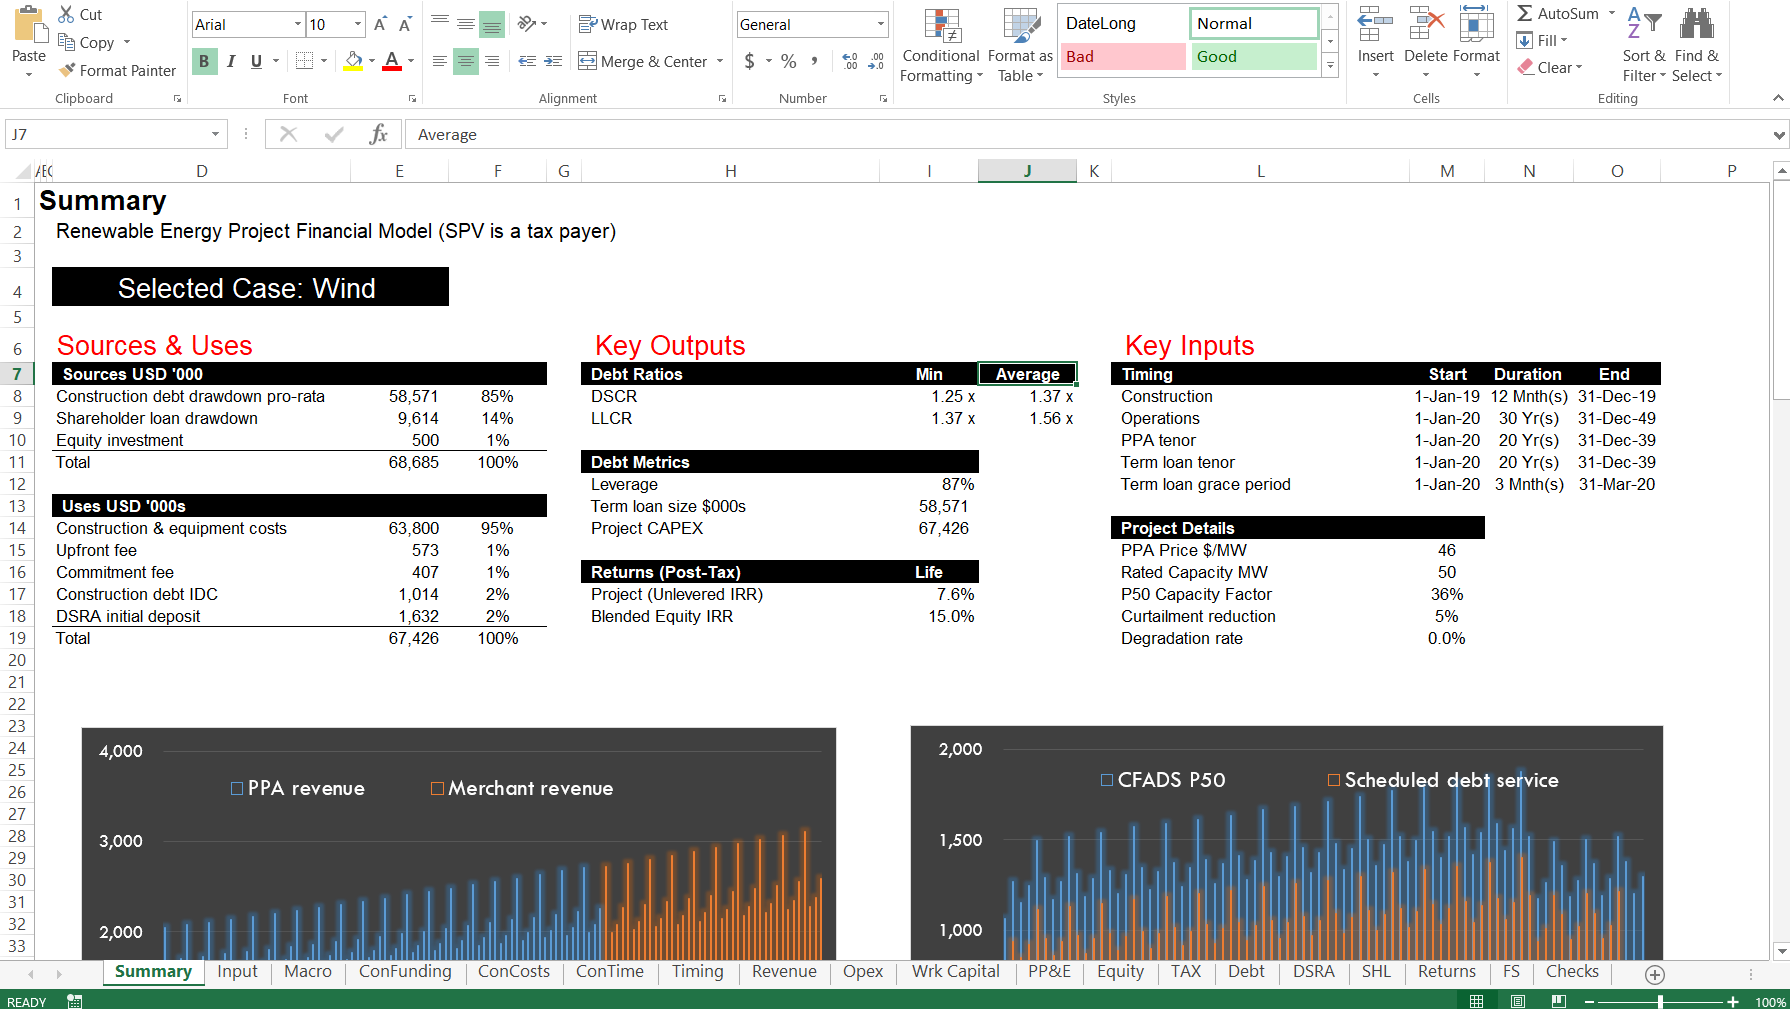Click the percent style icon
The width and height of the screenshot is (1790, 1009).
[789, 61]
